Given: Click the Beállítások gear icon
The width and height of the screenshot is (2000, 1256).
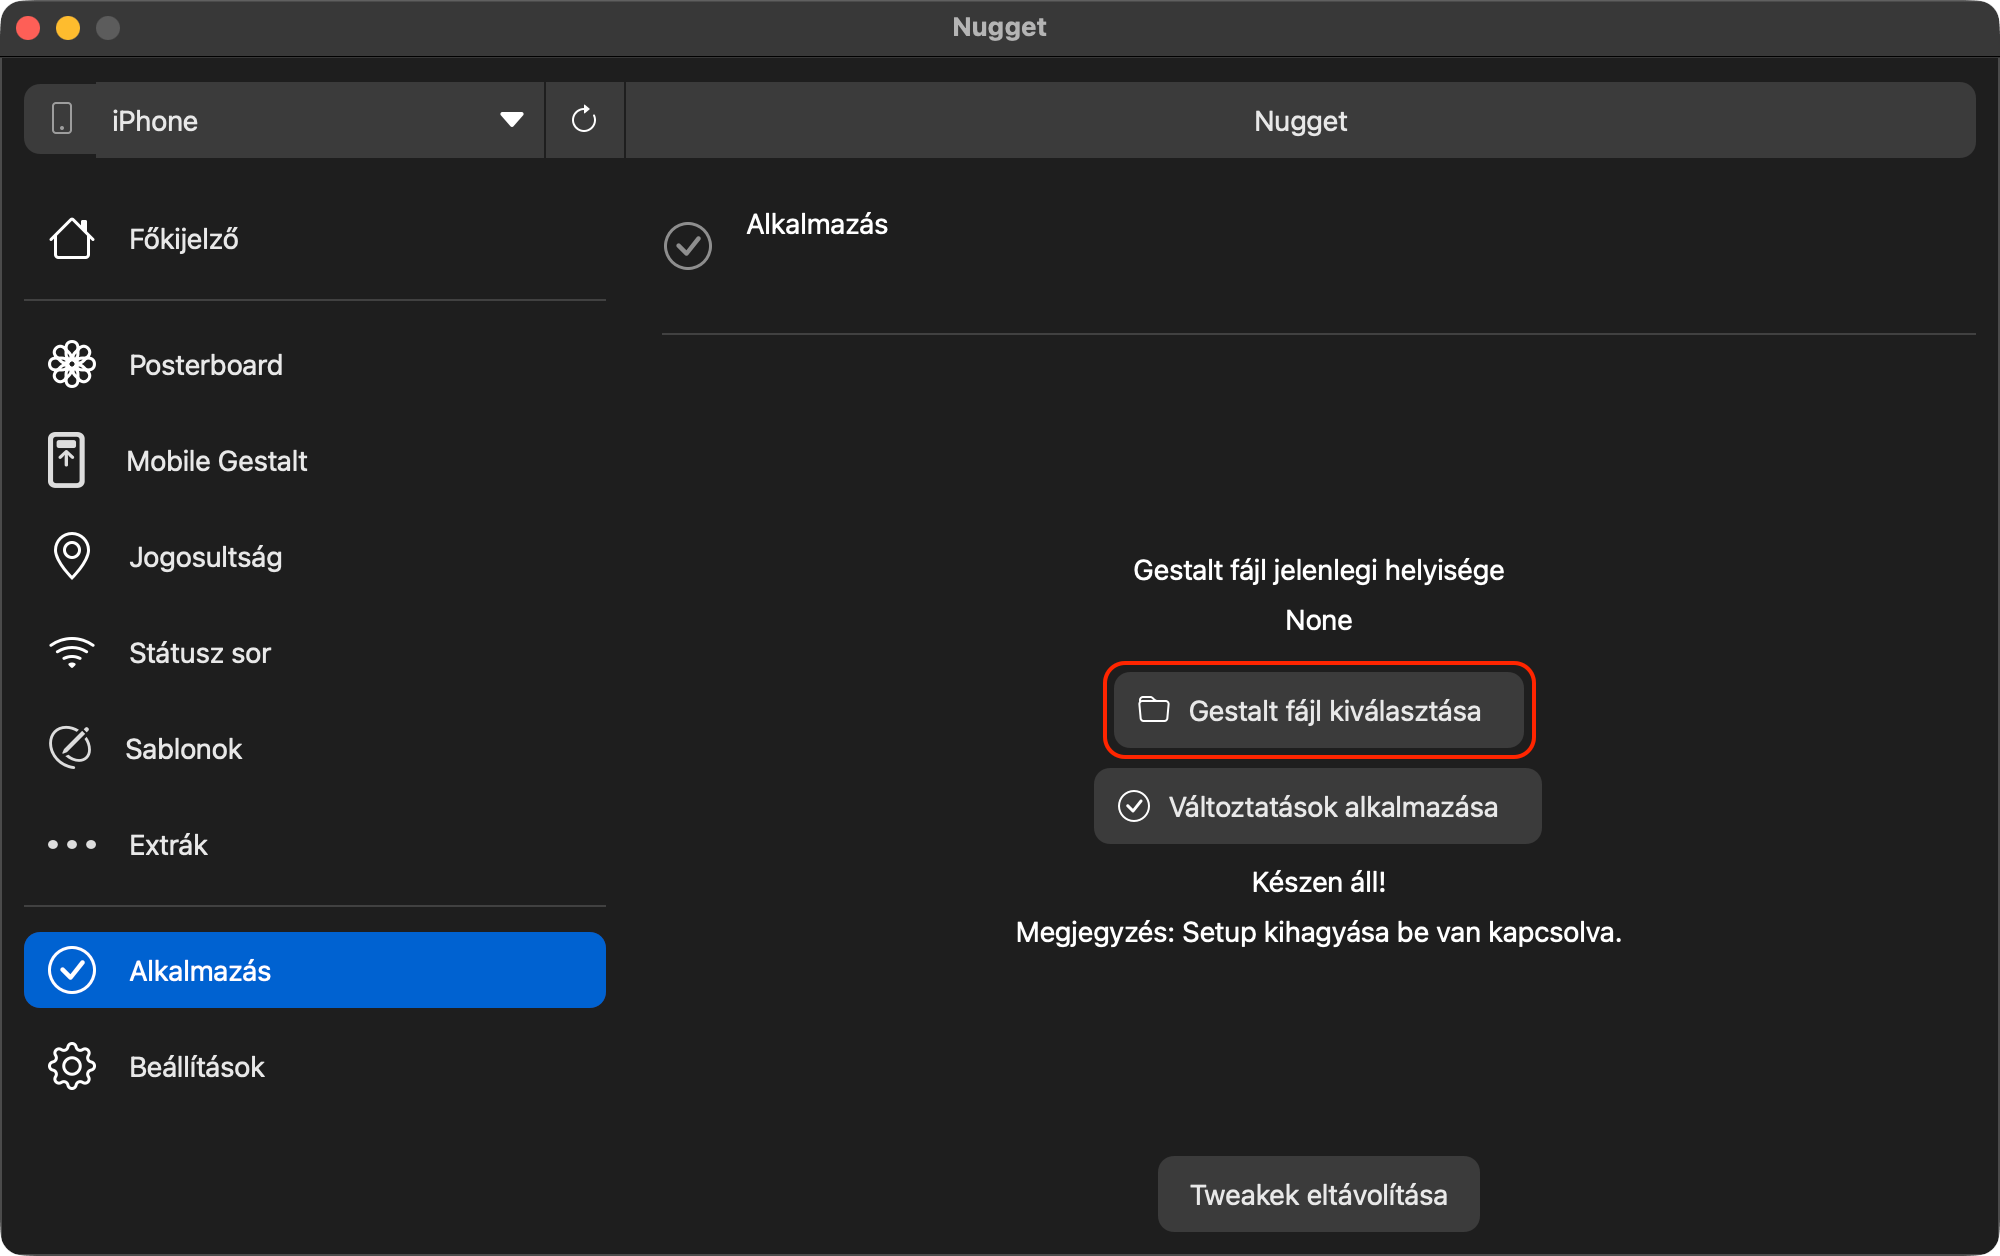Looking at the screenshot, I should click(x=71, y=1067).
